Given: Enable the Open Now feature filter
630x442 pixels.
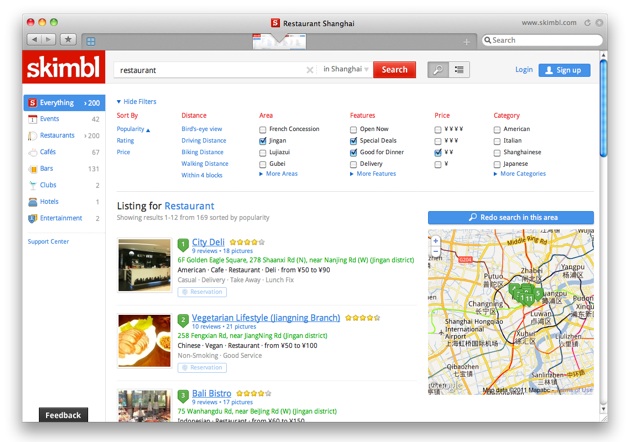Looking at the screenshot, I should [x=353, y=129].
